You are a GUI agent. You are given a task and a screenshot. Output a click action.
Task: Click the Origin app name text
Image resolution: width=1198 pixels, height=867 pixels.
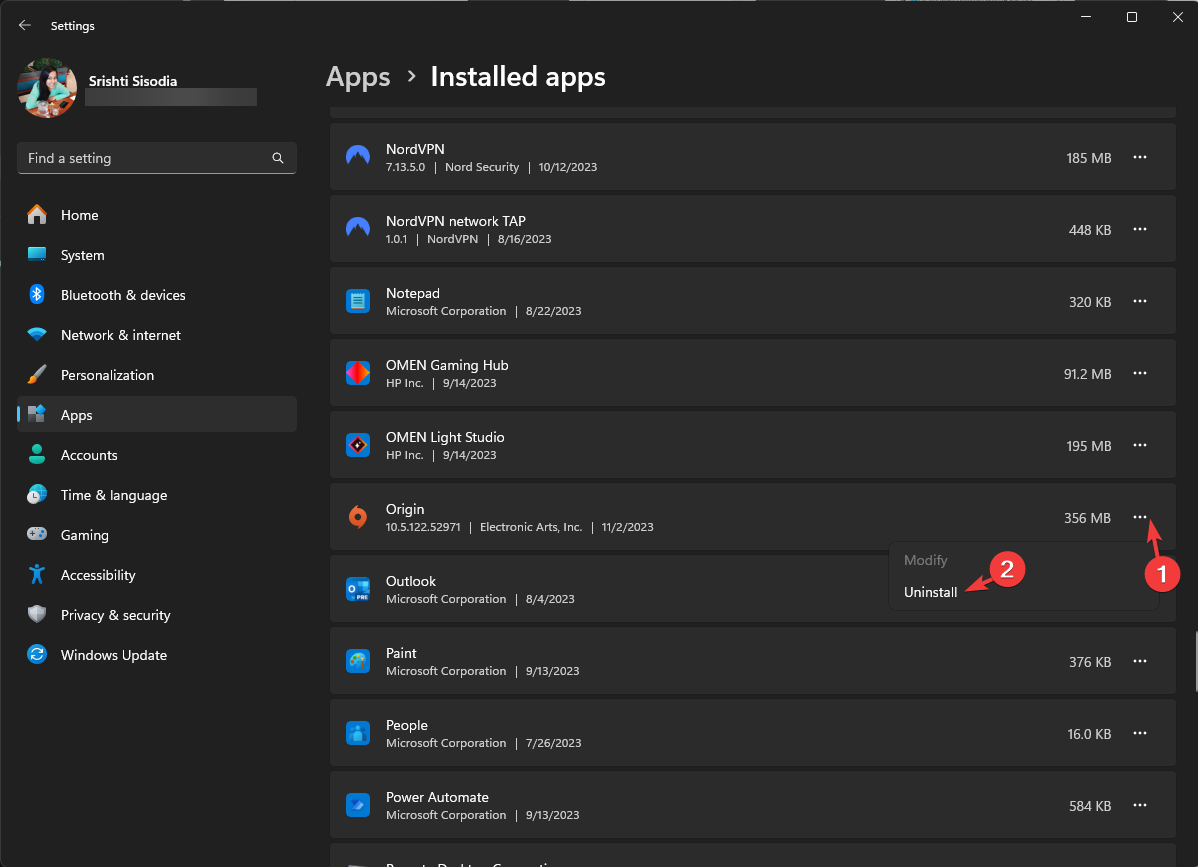click(405, 509)
